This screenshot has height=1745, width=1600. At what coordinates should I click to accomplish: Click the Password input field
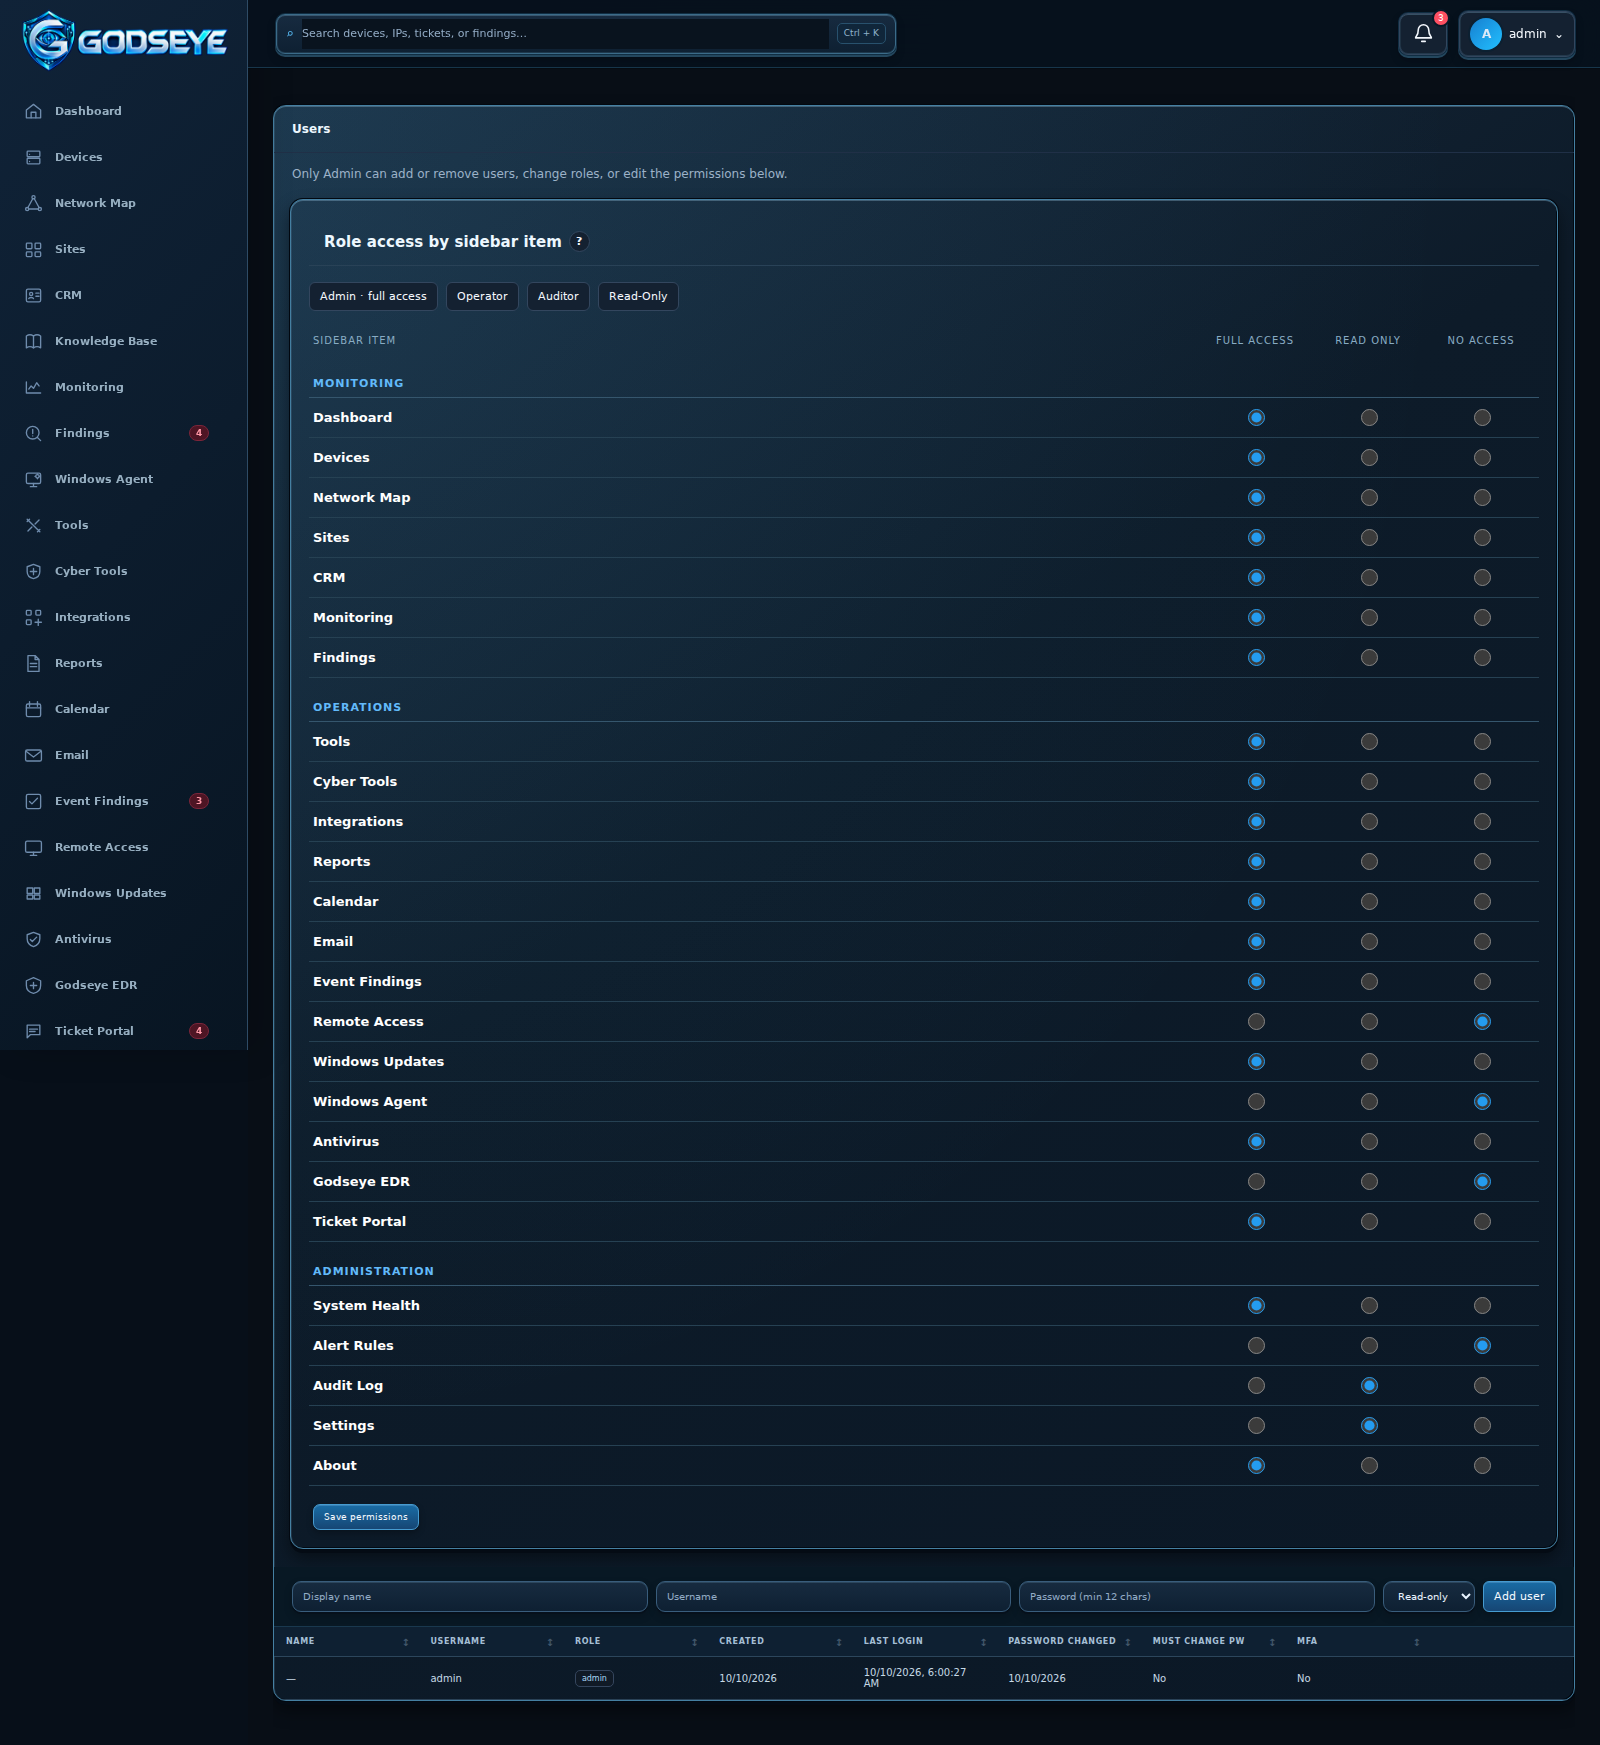coord(1196,1596)
